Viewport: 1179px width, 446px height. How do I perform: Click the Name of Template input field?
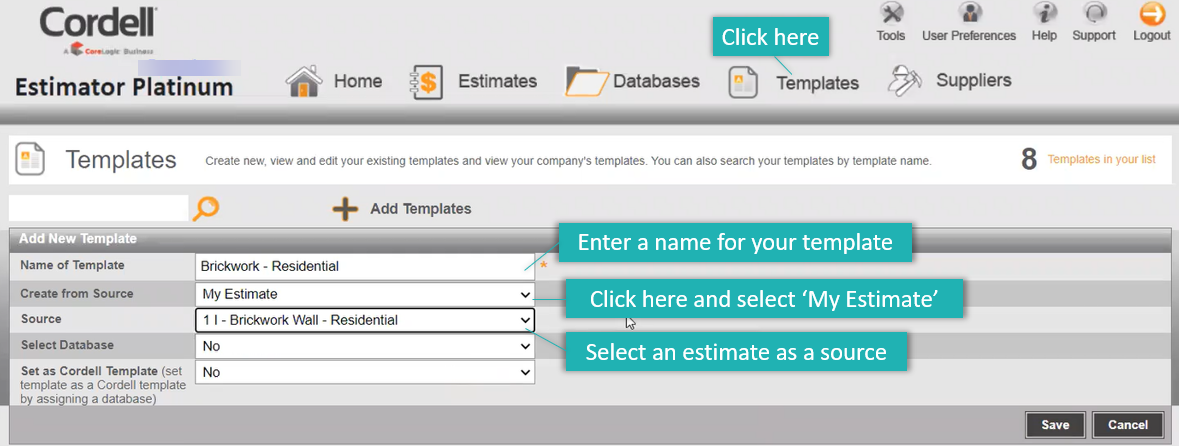pos(365,266)
